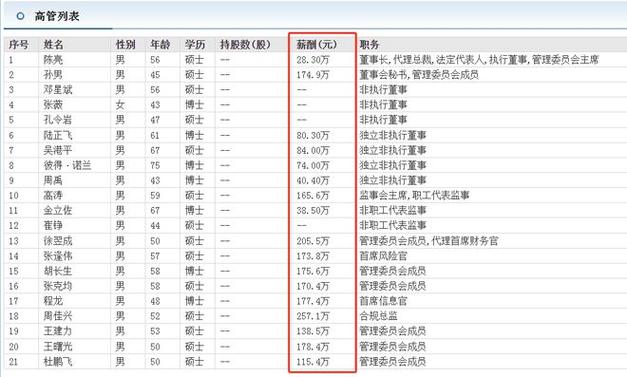Click salary value 170.4万

313,286
